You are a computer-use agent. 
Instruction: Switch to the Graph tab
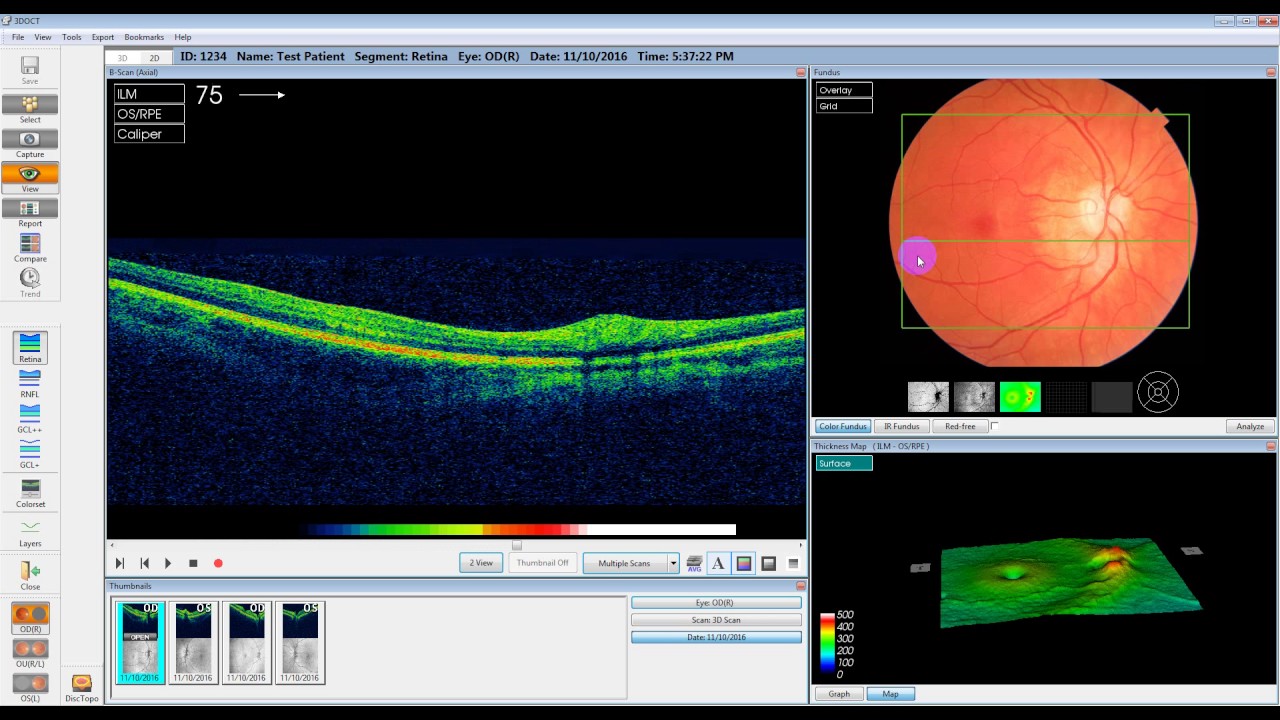[x=839, y=694]
